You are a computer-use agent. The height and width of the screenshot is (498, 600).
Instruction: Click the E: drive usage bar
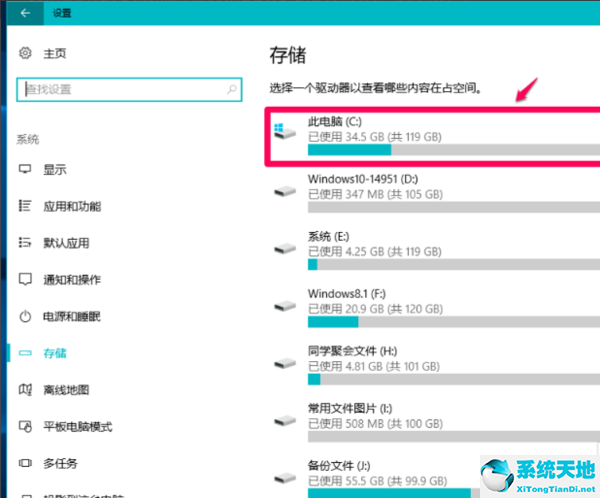[454, 265]
